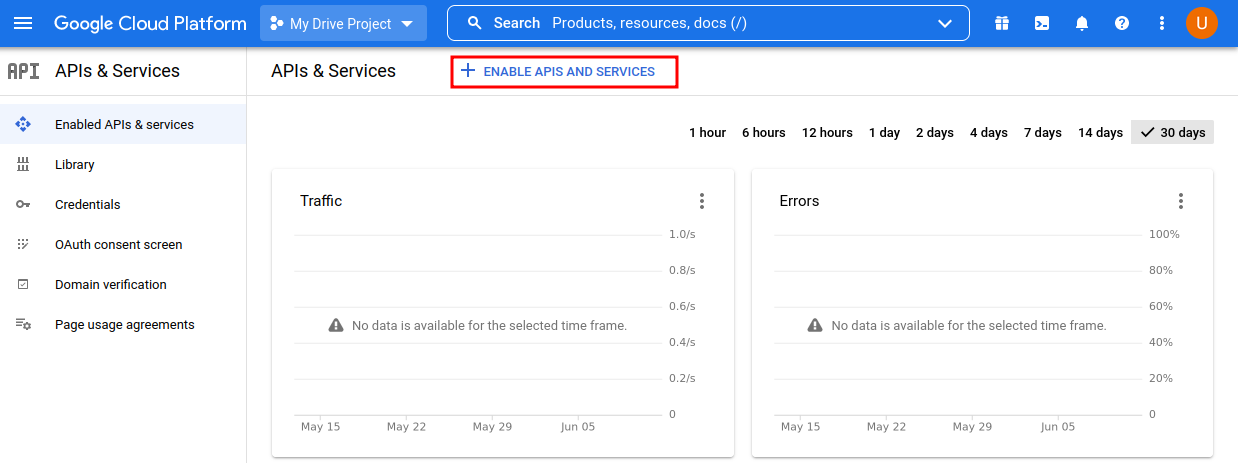
Task: Open the Credentials sidebar item
Action: pos(123,204)
